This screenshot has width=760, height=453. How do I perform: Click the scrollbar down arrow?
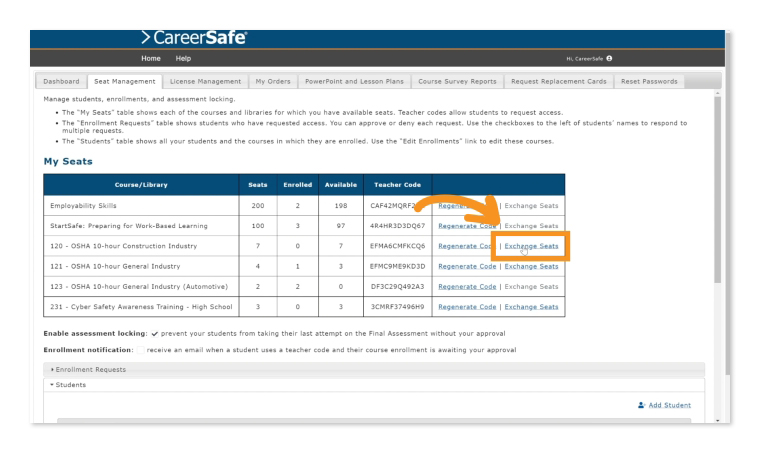coord(717,421)
